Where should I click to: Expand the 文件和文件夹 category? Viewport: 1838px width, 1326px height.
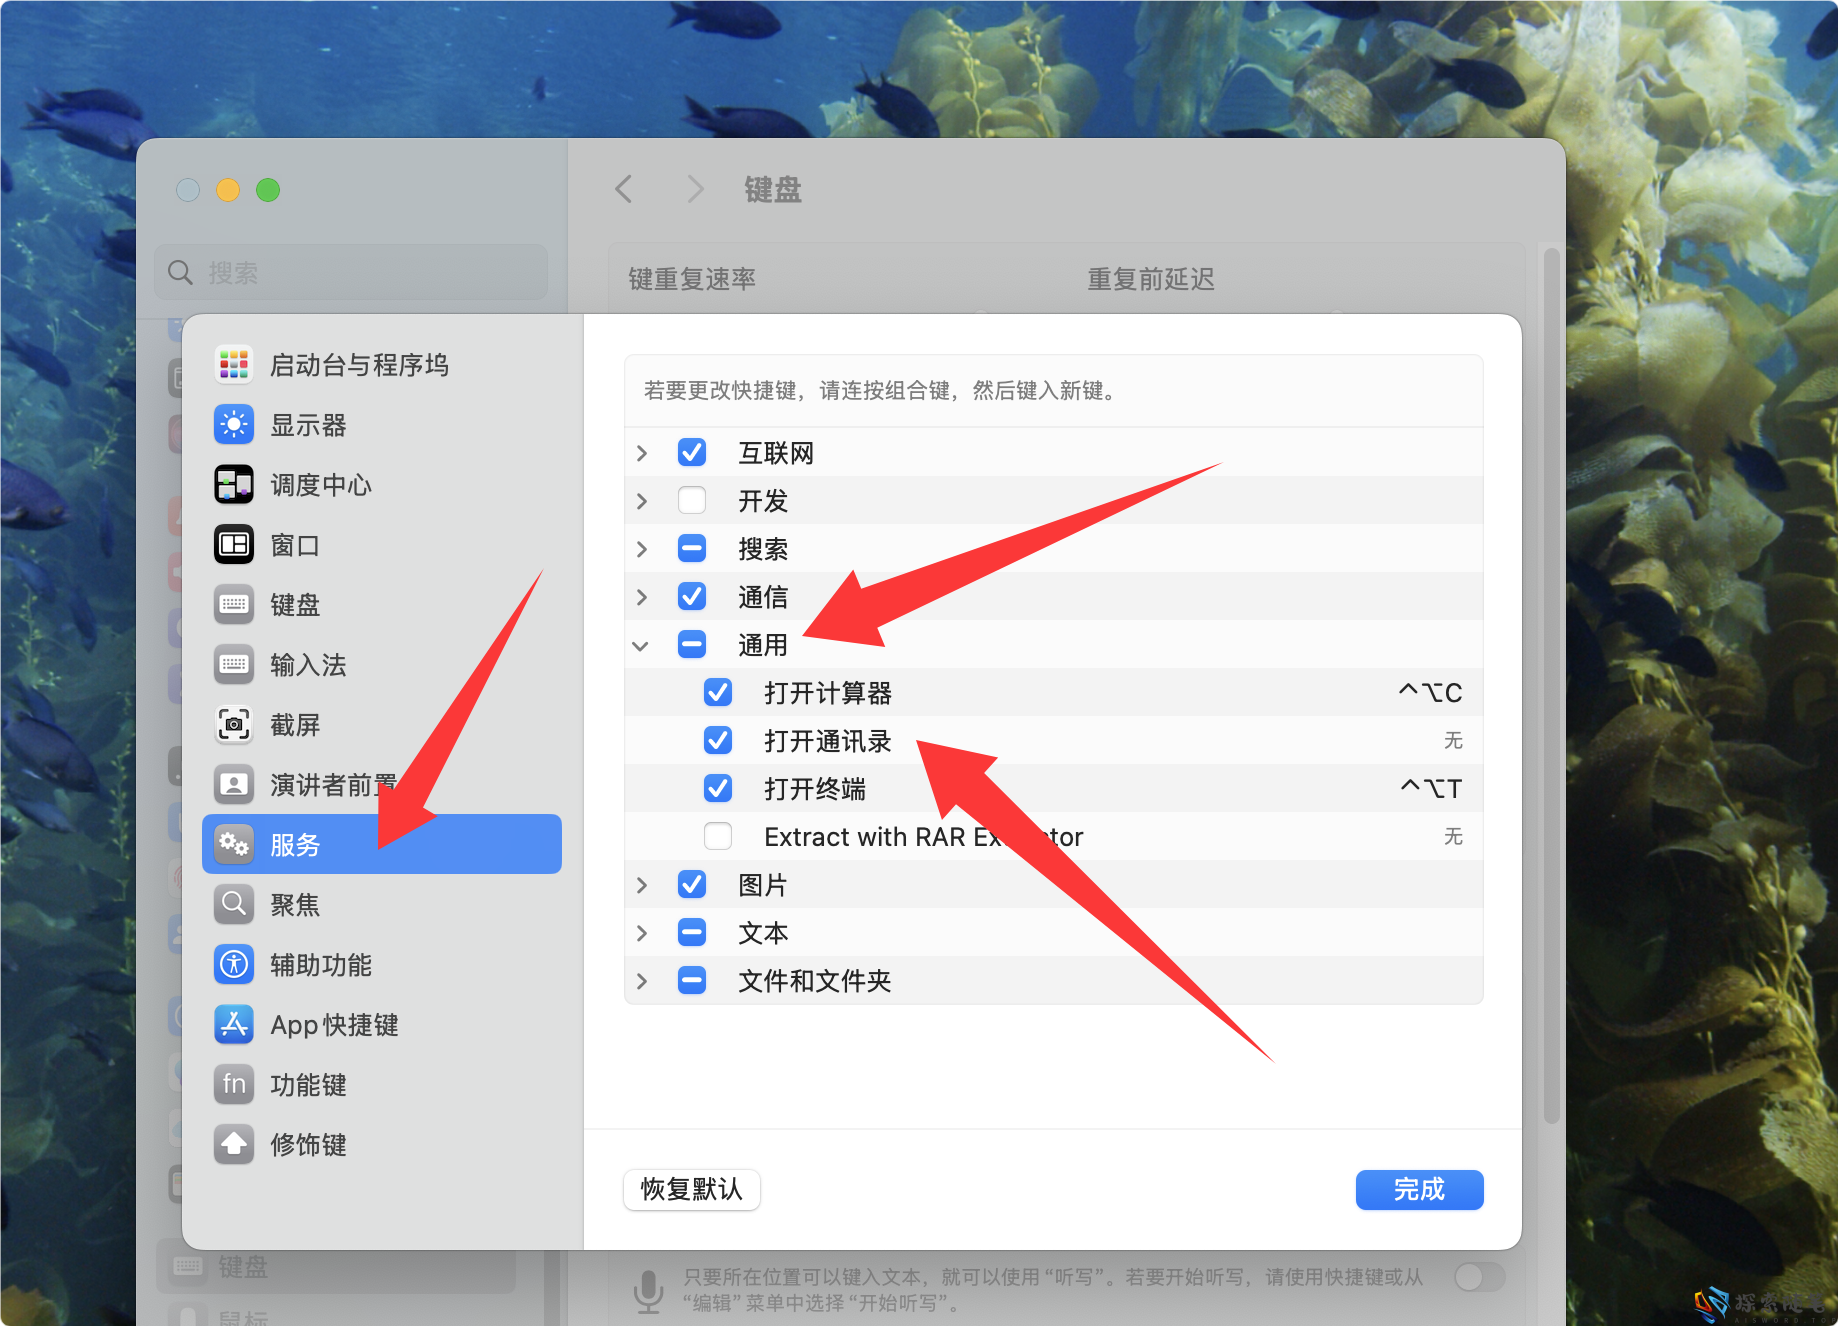pyautogui.click(x=640, y=980)
